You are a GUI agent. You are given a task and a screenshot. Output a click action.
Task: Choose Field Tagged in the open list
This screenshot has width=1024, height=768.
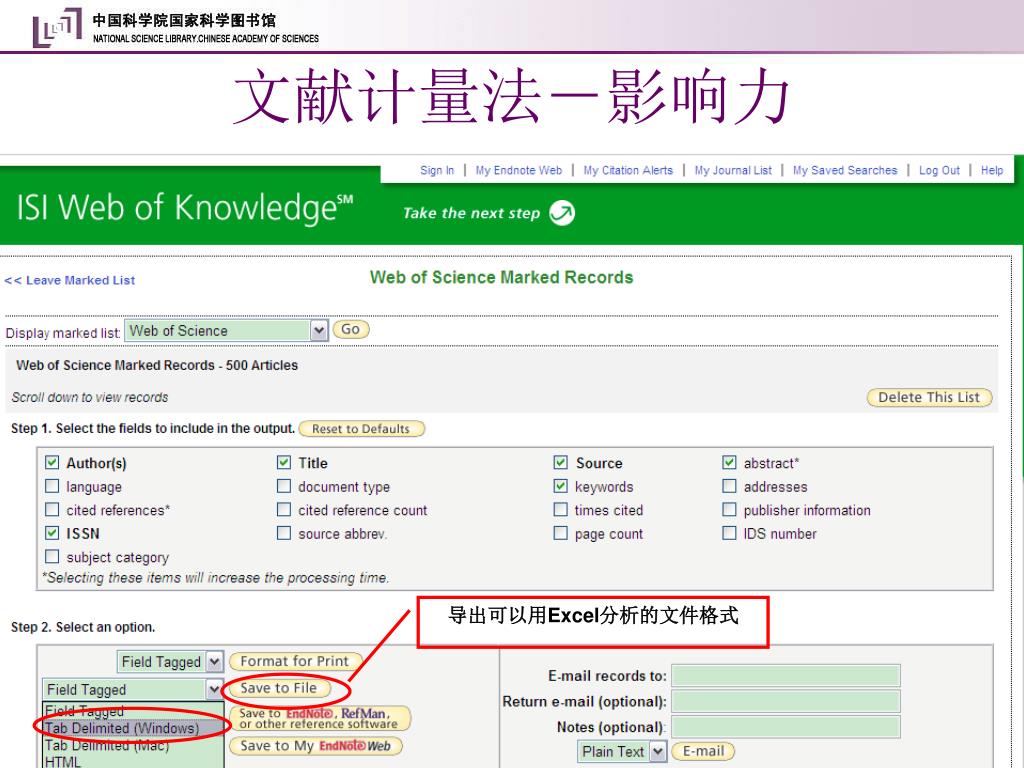pyautogui.click(x=134, y=711)
